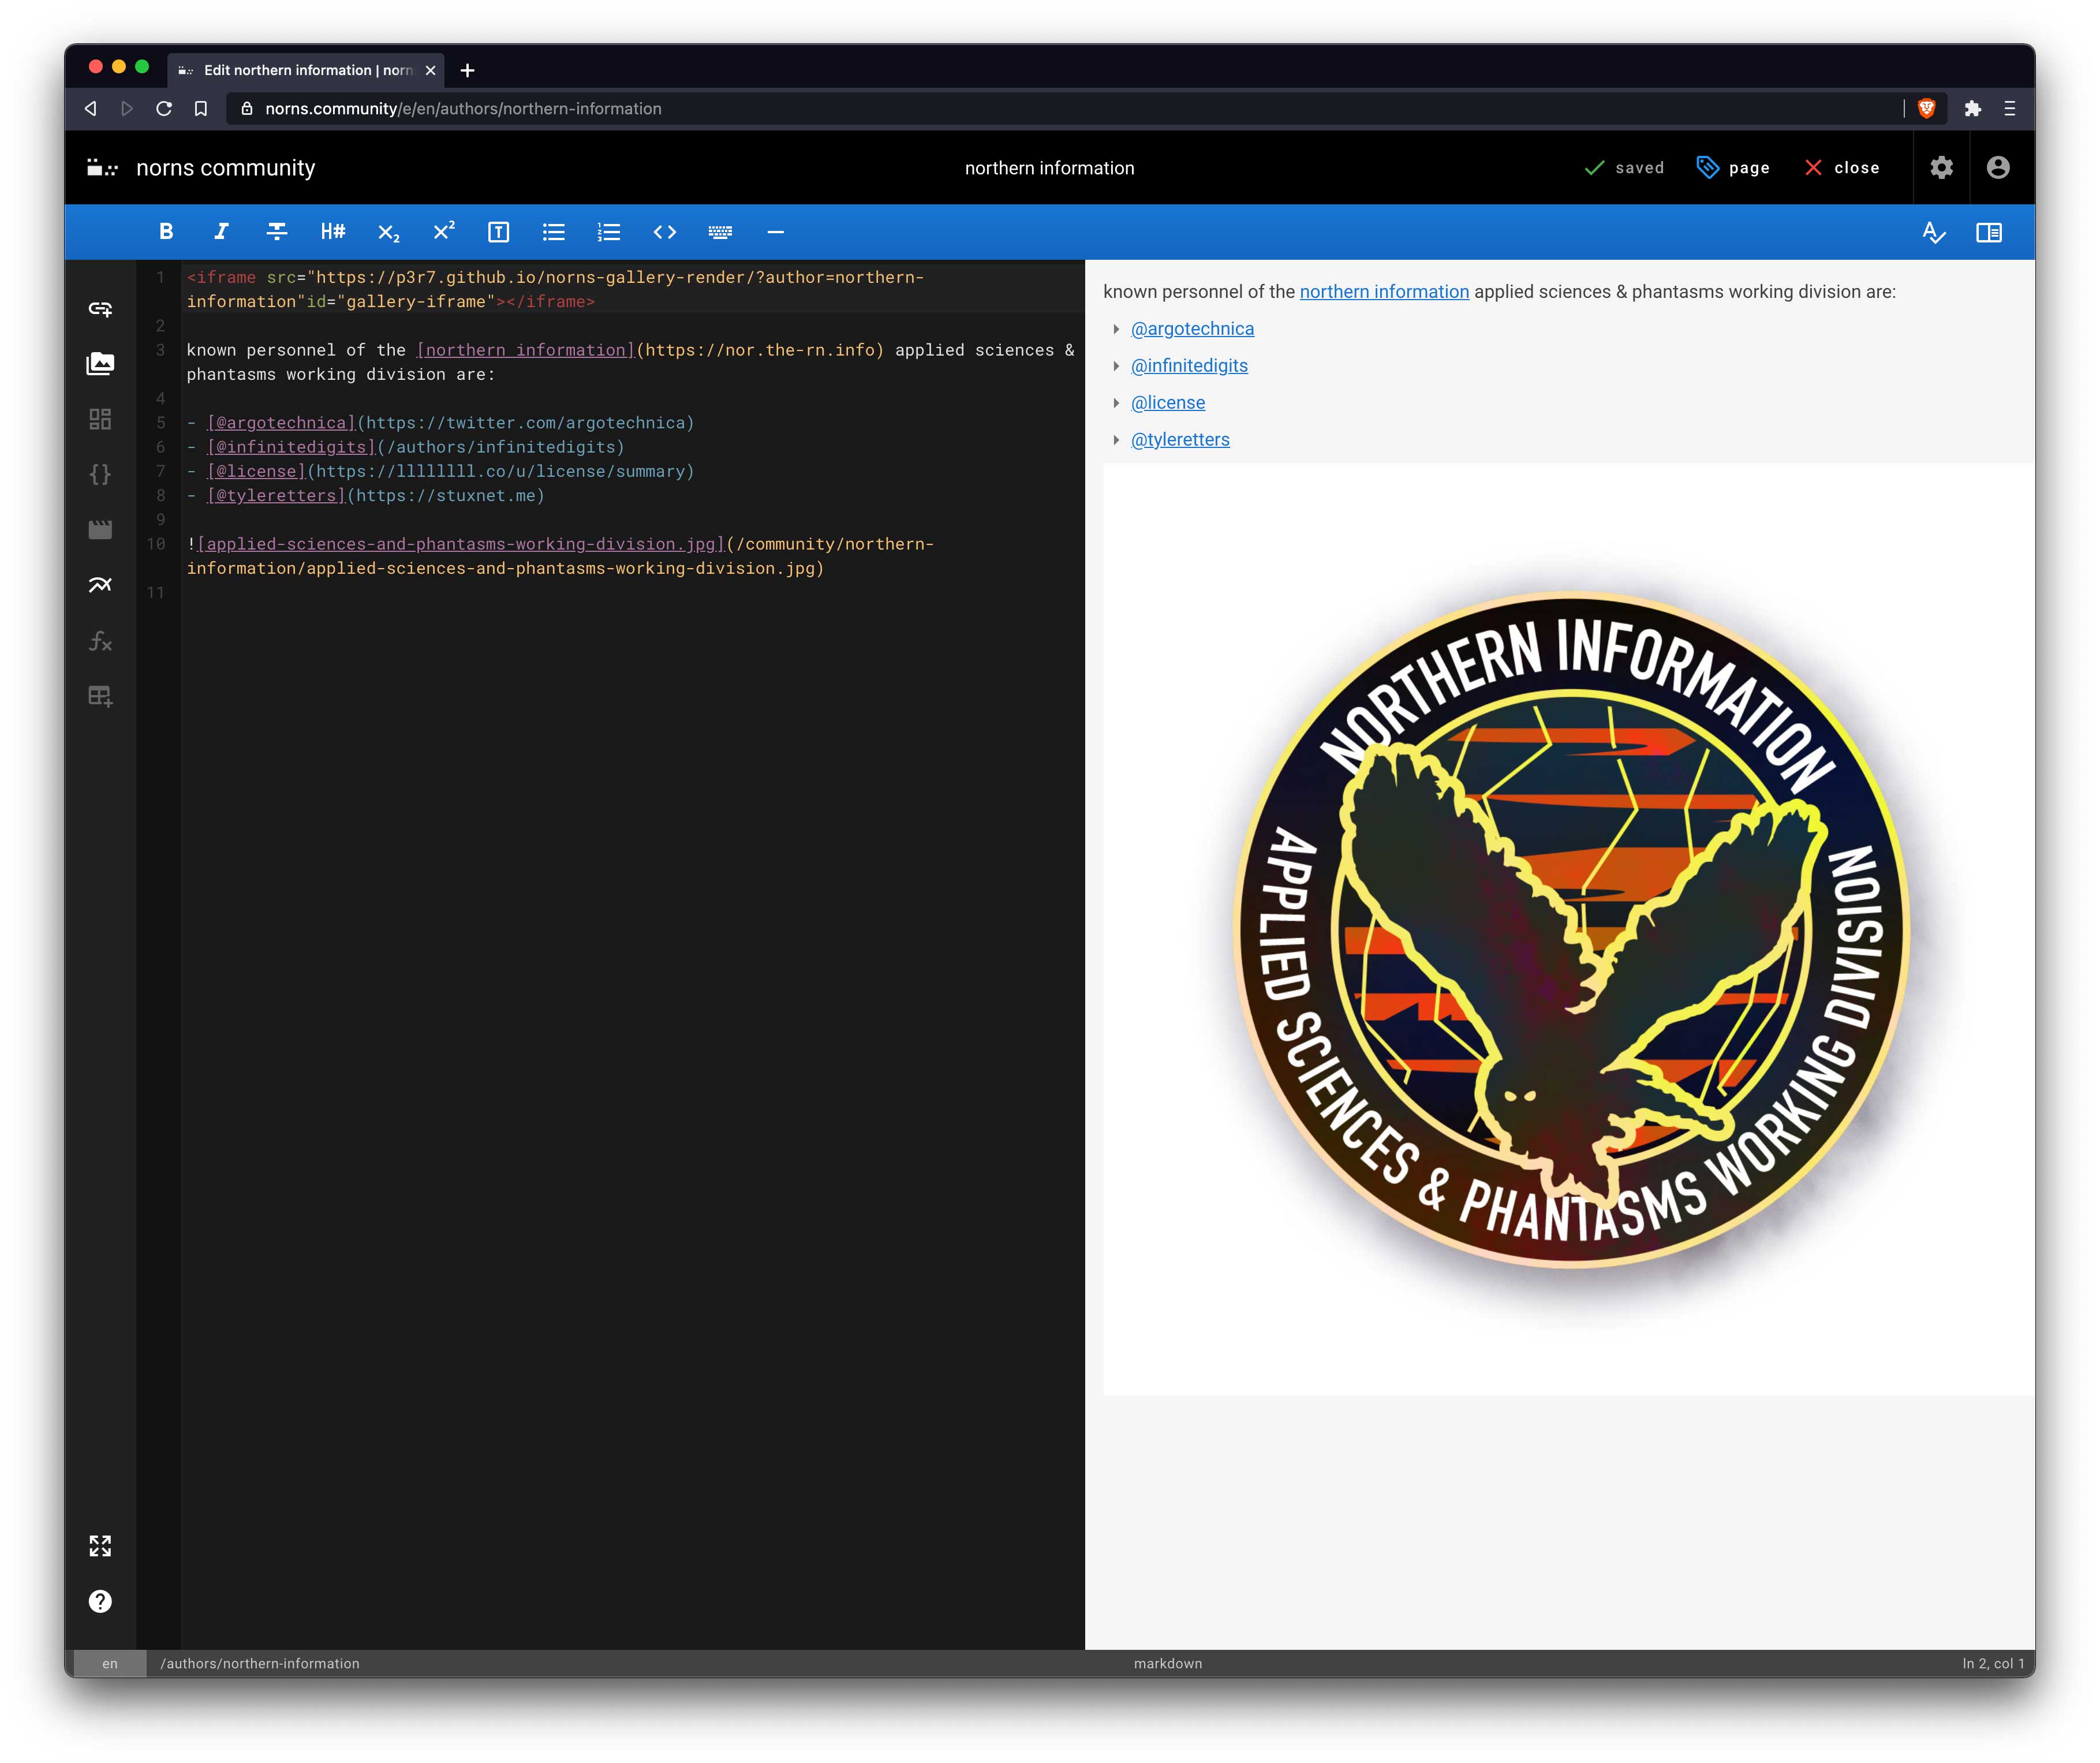Apply superscript formatting

(x=443, y=232)
